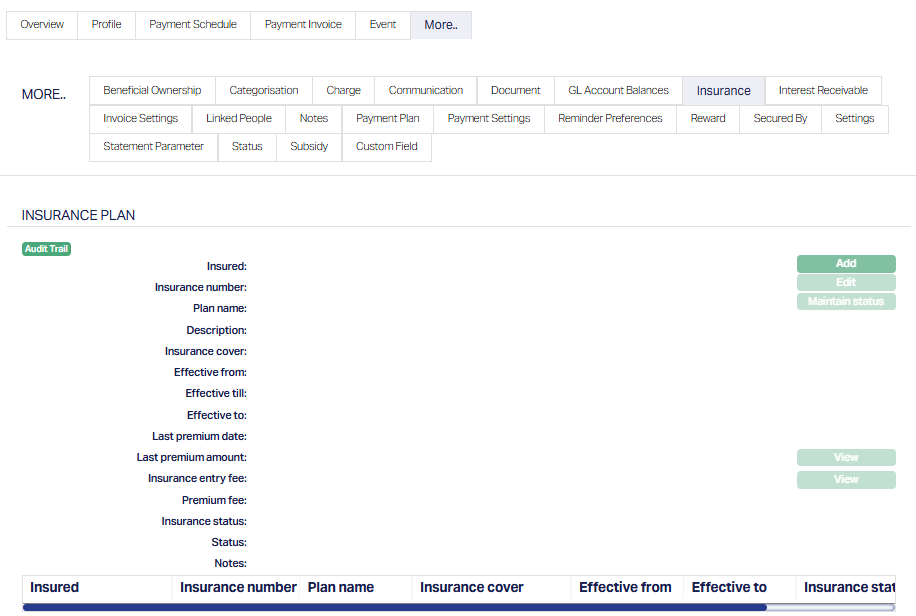The width and height of the screenshot is (916, 616).
Task: Click View beside Last premium amount
Action: (x=846, y=458)
